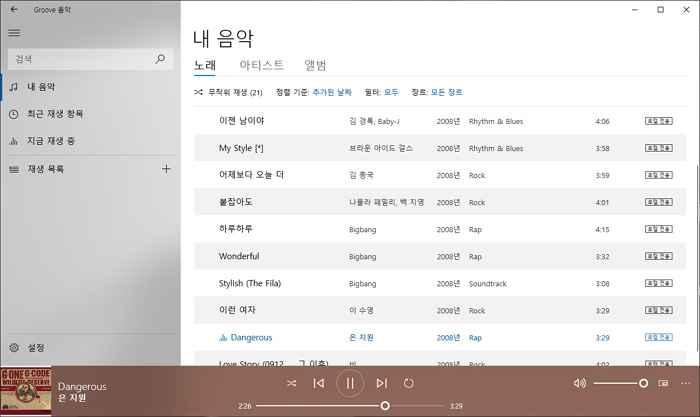Mute the volume speaker icon
This screenshot has height=417, width=700.
click(x=580, y=383)
